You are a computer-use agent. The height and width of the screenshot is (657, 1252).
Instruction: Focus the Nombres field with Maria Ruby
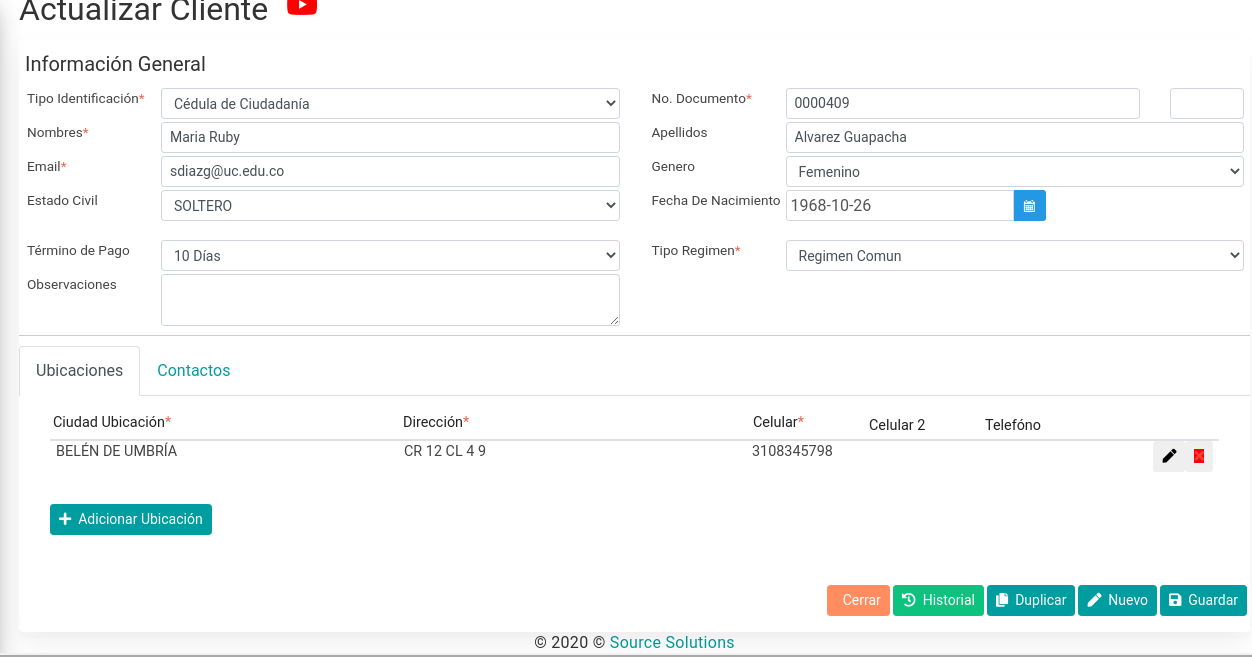(390, 137)
